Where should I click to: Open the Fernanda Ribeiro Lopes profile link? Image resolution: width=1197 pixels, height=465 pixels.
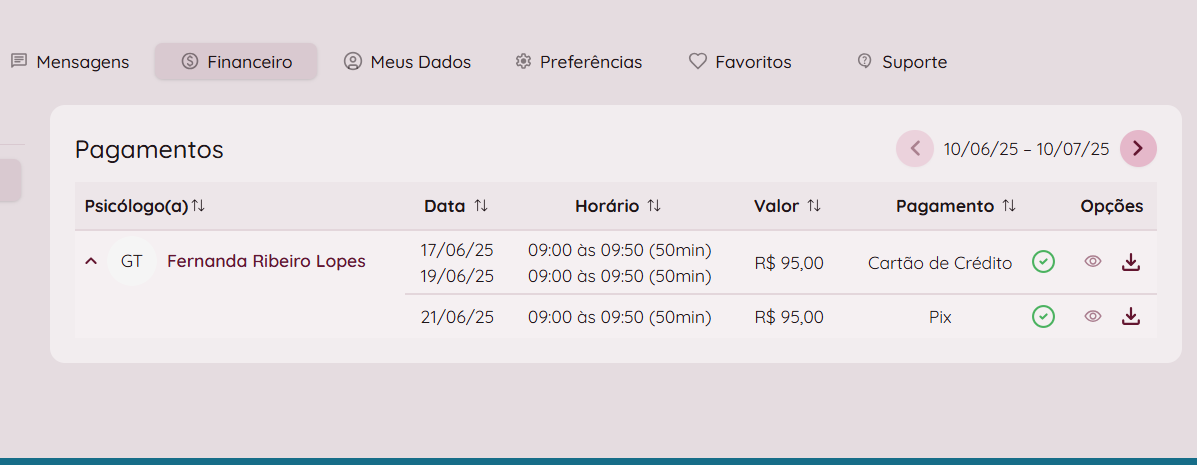[266, 262]
